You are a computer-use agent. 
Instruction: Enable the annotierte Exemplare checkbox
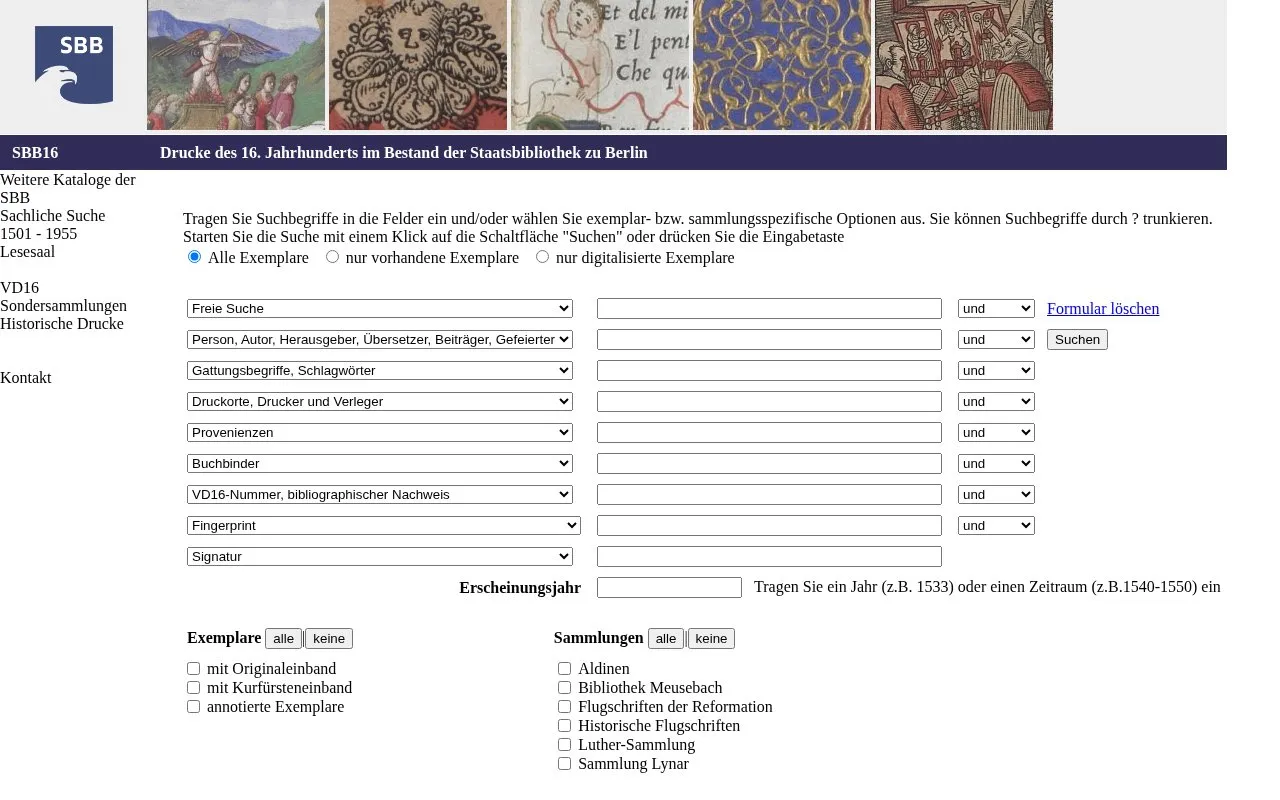click(194, 707)
